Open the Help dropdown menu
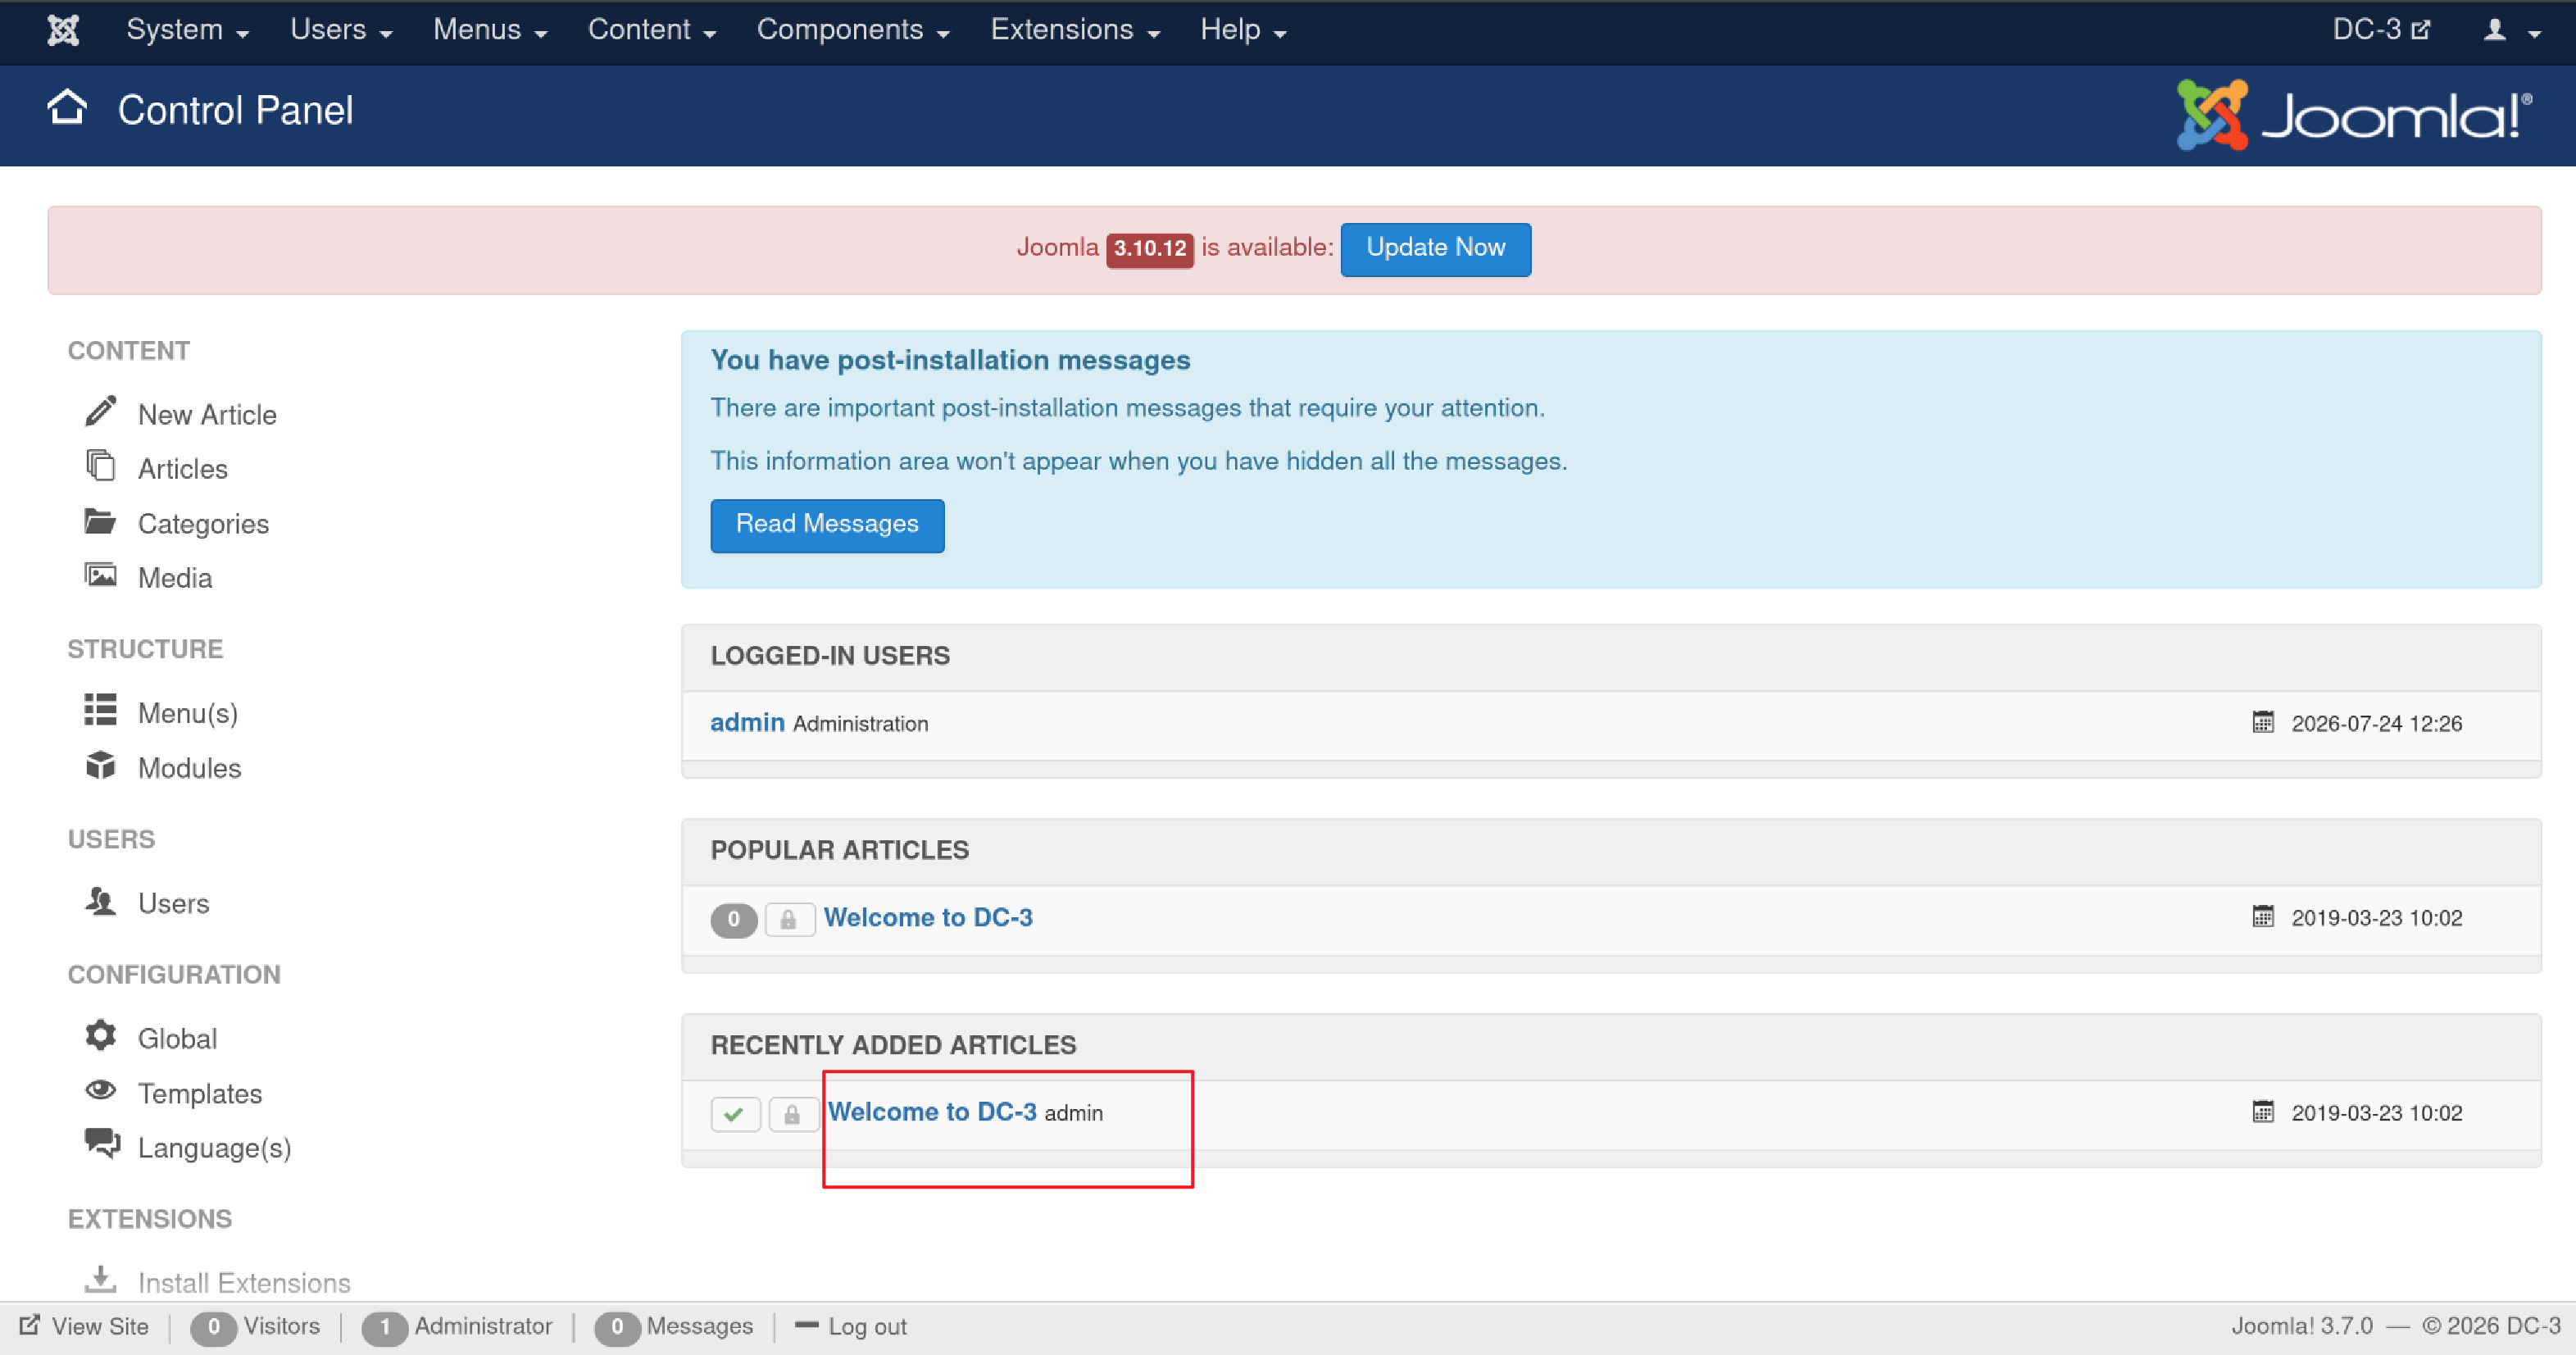2576x1355 pixels. (x=1243, y=30)
